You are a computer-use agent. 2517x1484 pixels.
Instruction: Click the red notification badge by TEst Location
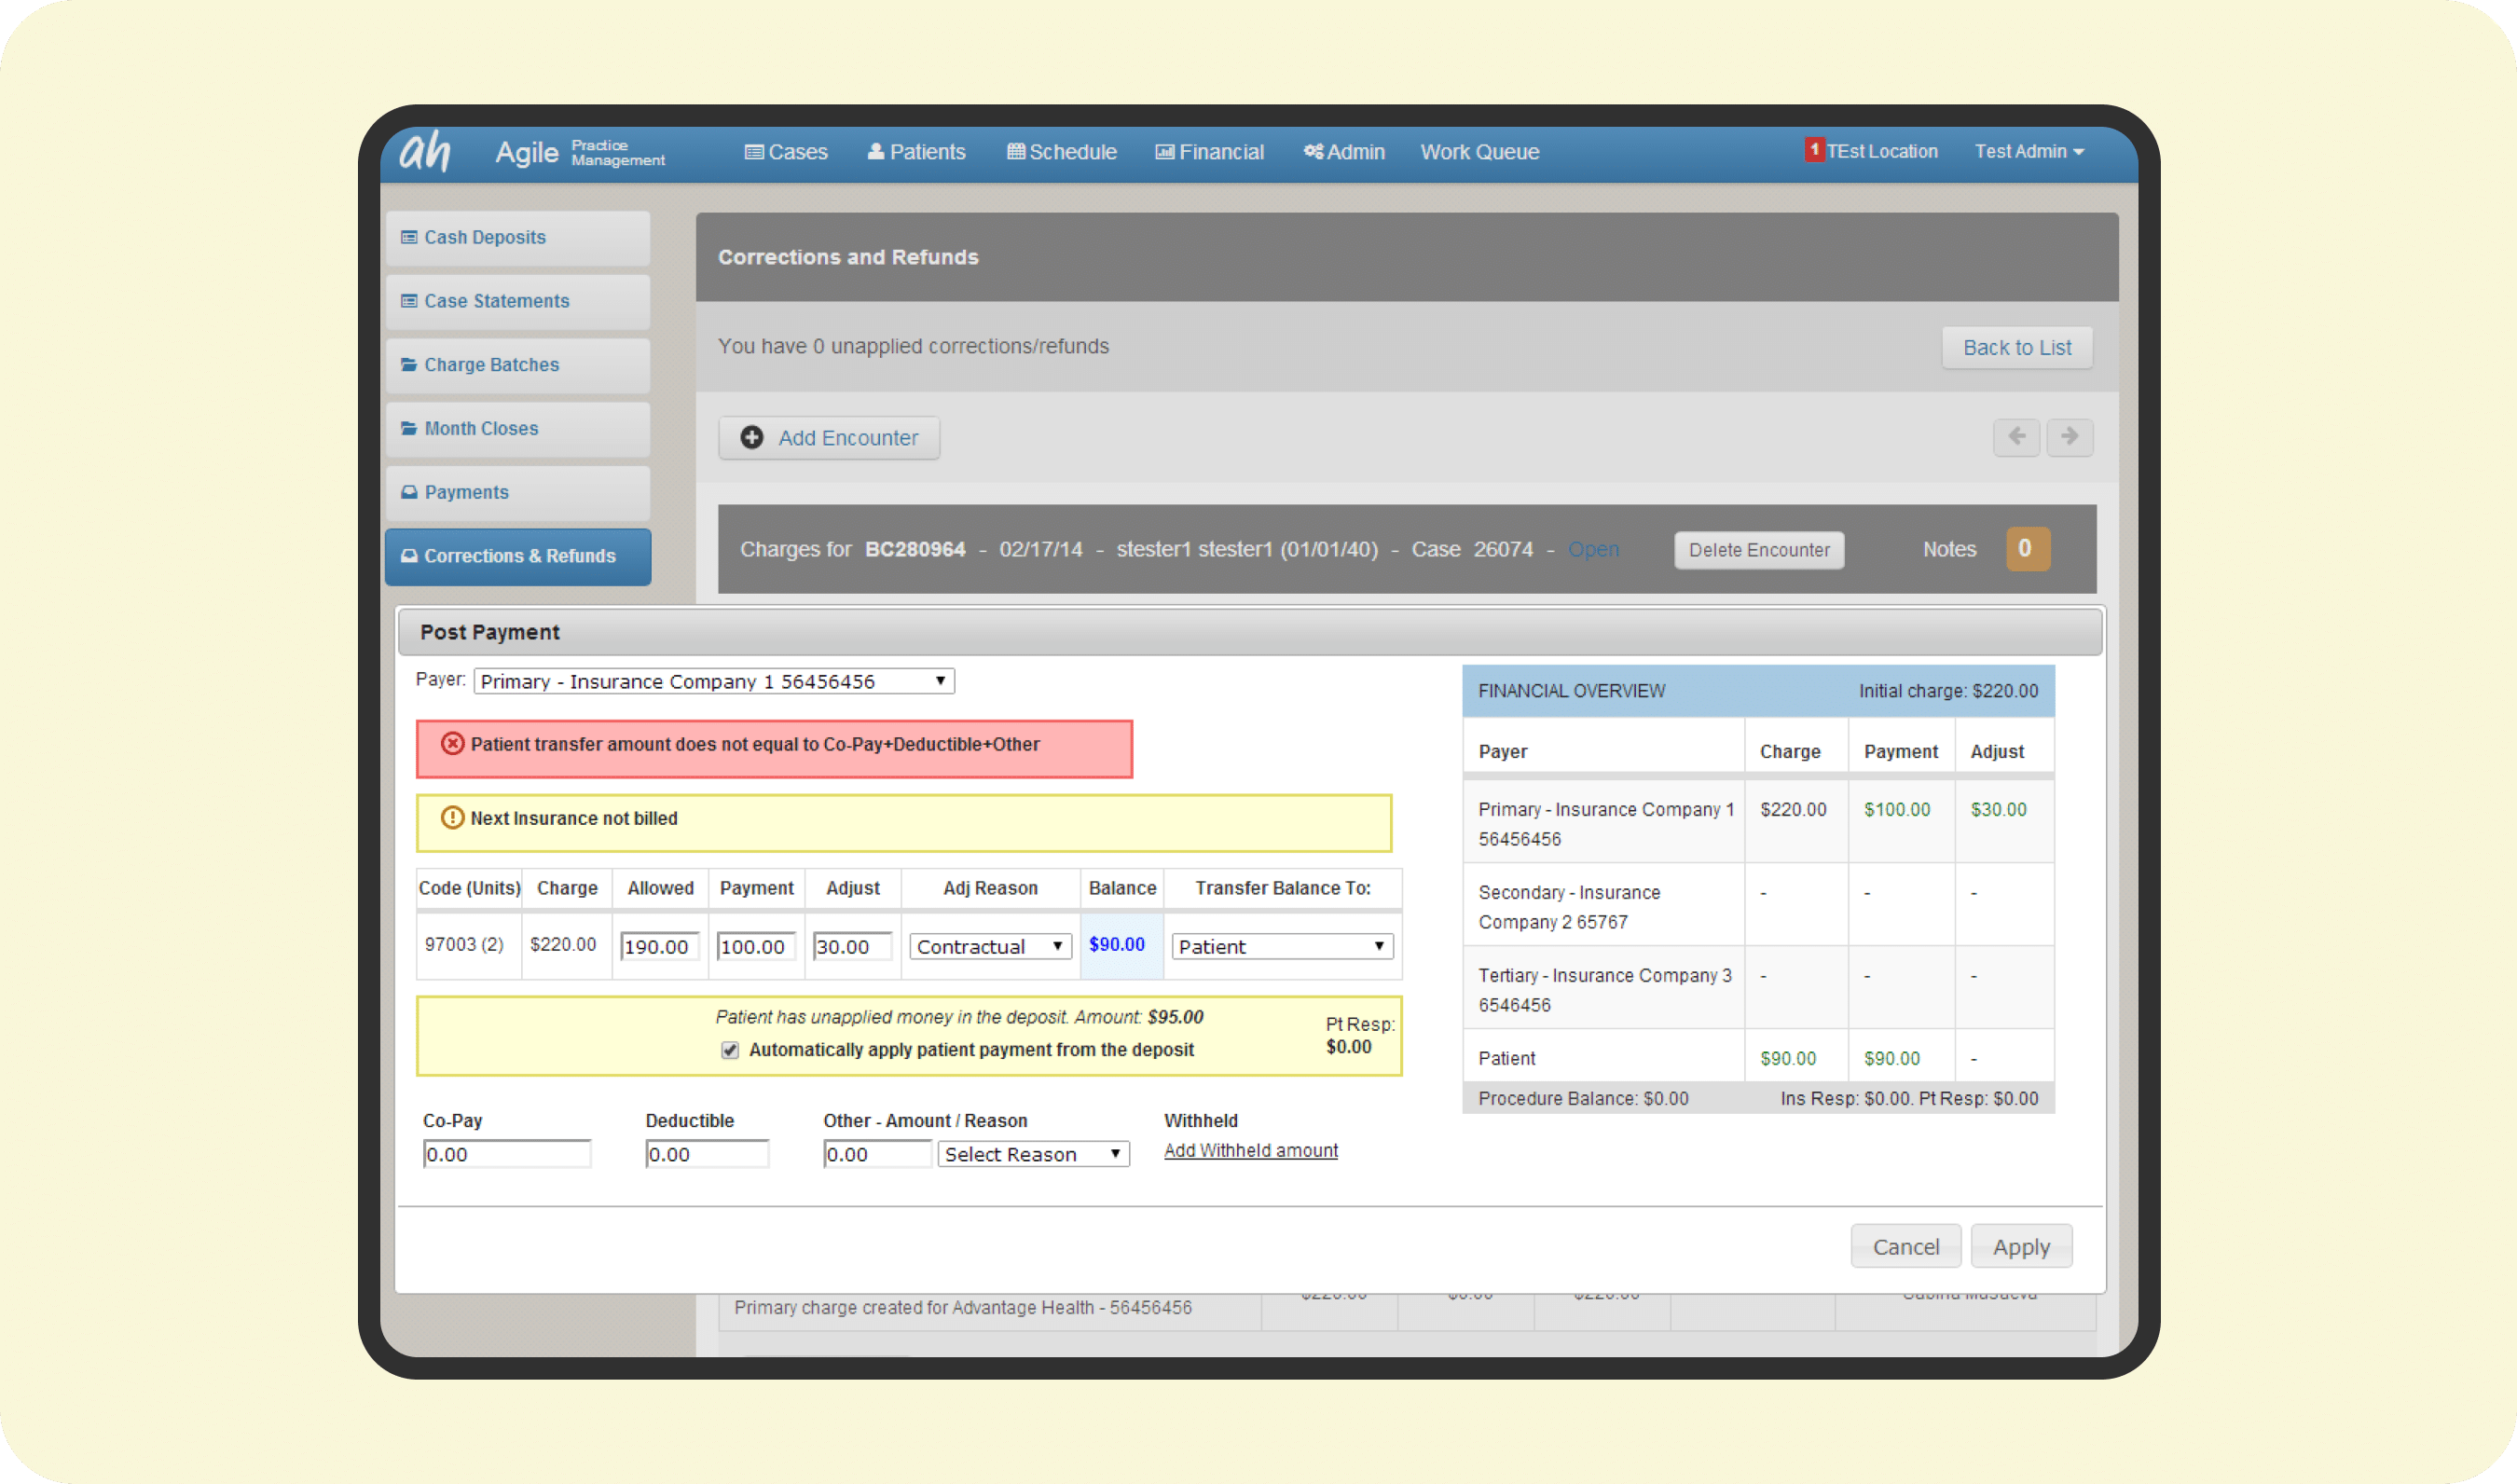(x=1814, y=150)
